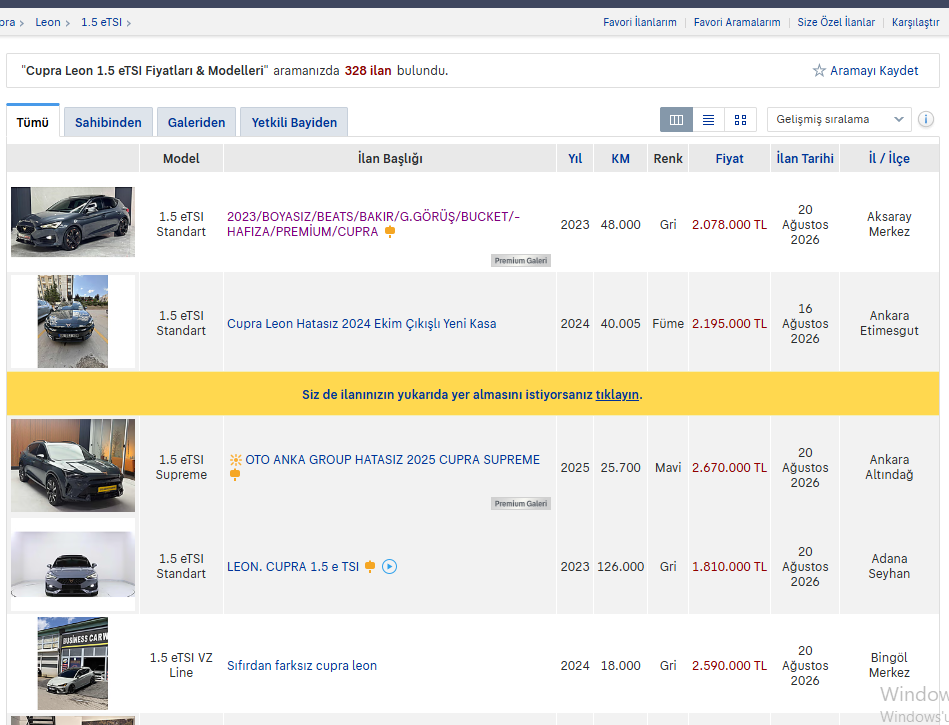Click 126.000 KM value
949x725 pixels.
pos(620,566)
